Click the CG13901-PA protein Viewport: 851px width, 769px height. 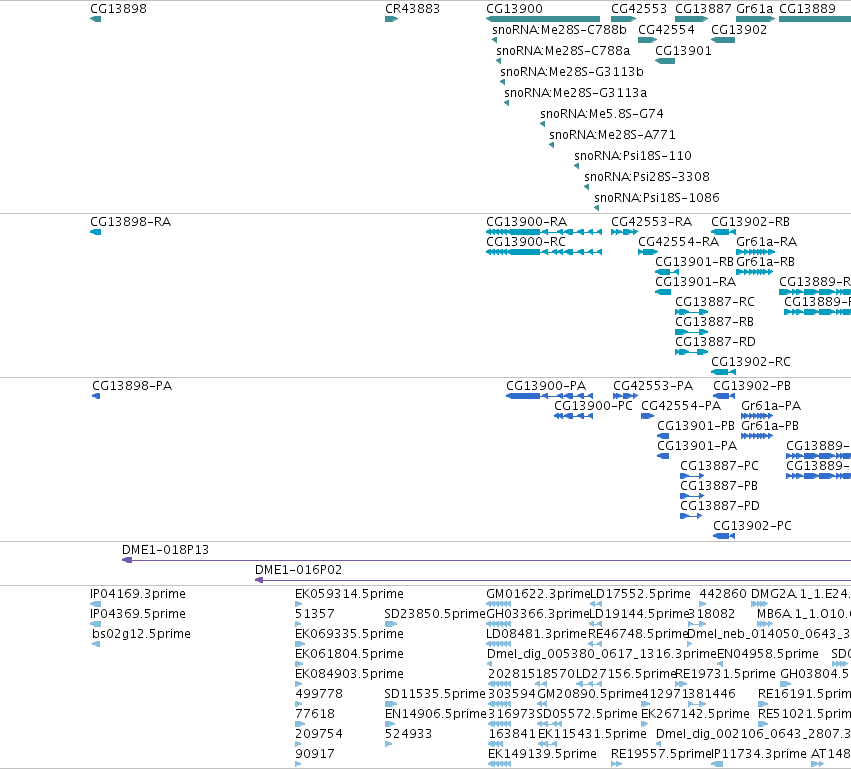point(663,456)
